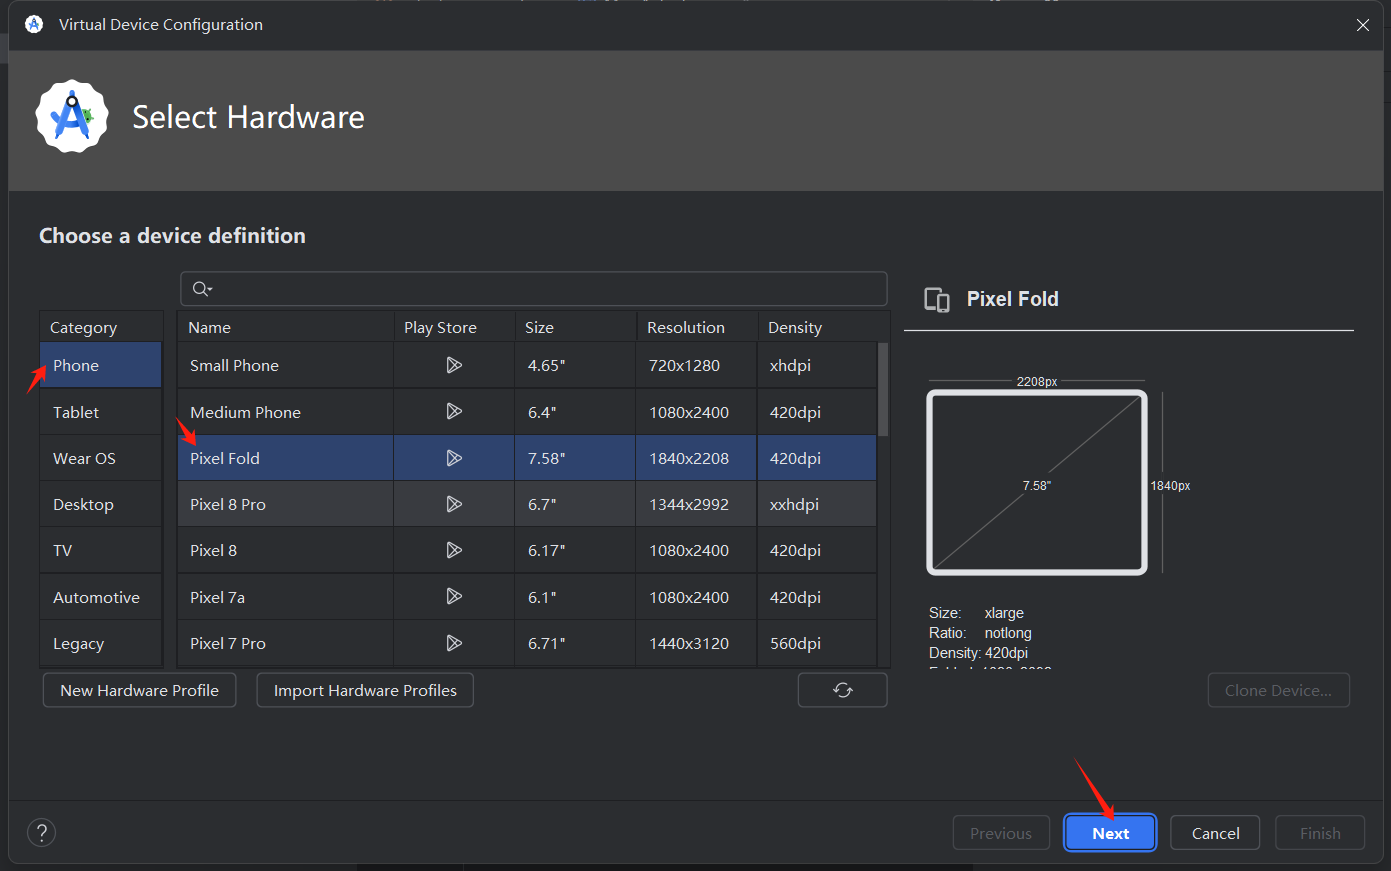The width and height of the screenshot is (1391, 871).
Task: Select the Medium Phone device row
Action: click(x=527, y=412)
